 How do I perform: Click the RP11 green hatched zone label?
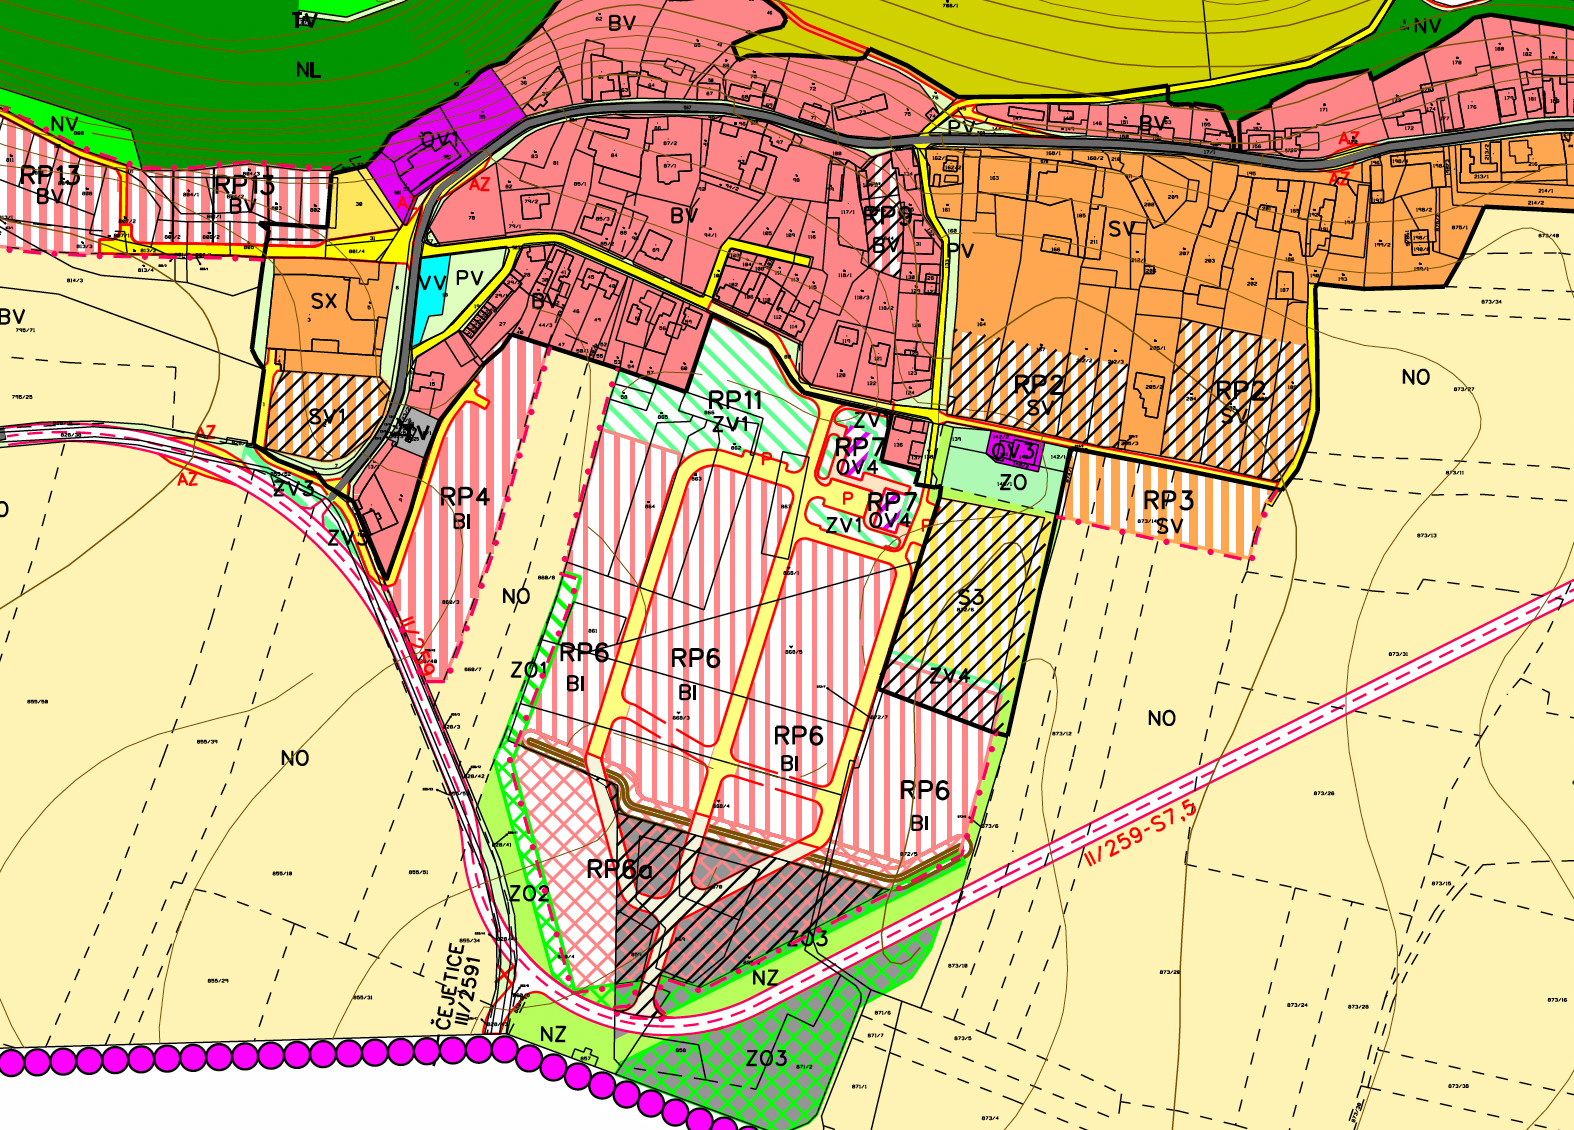tap(734, 401)
